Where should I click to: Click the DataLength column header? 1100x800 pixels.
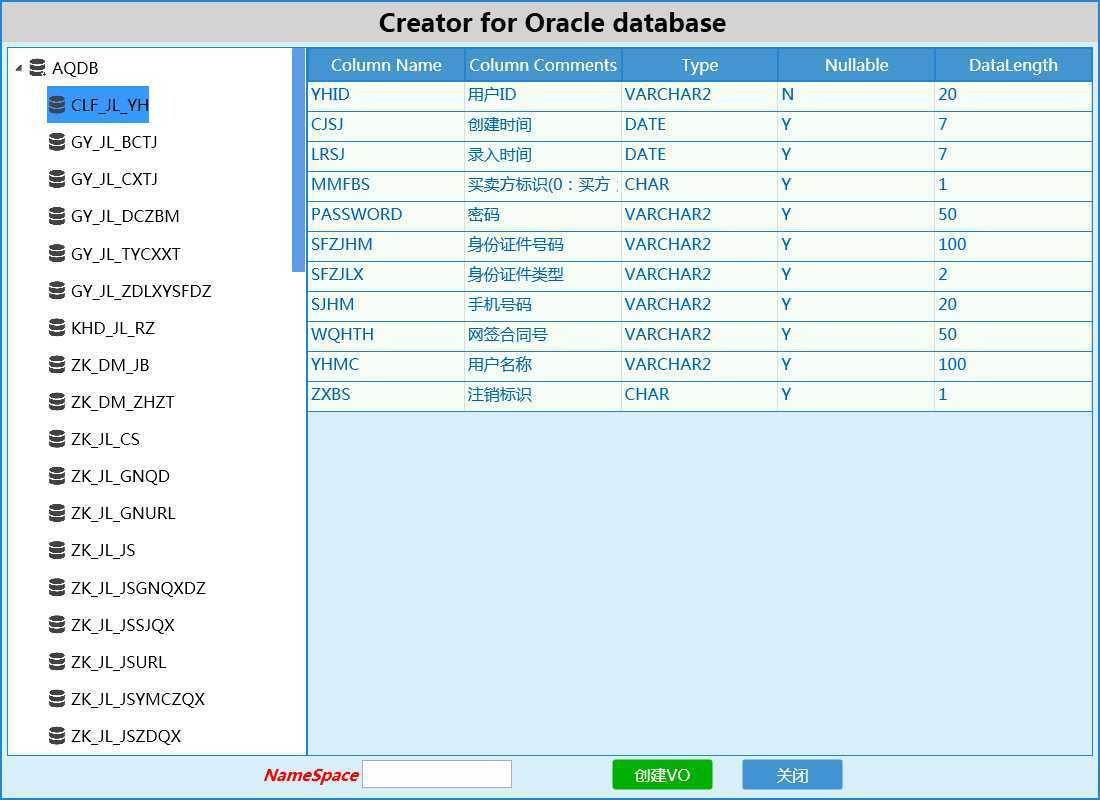click(x=1013, y=65)
